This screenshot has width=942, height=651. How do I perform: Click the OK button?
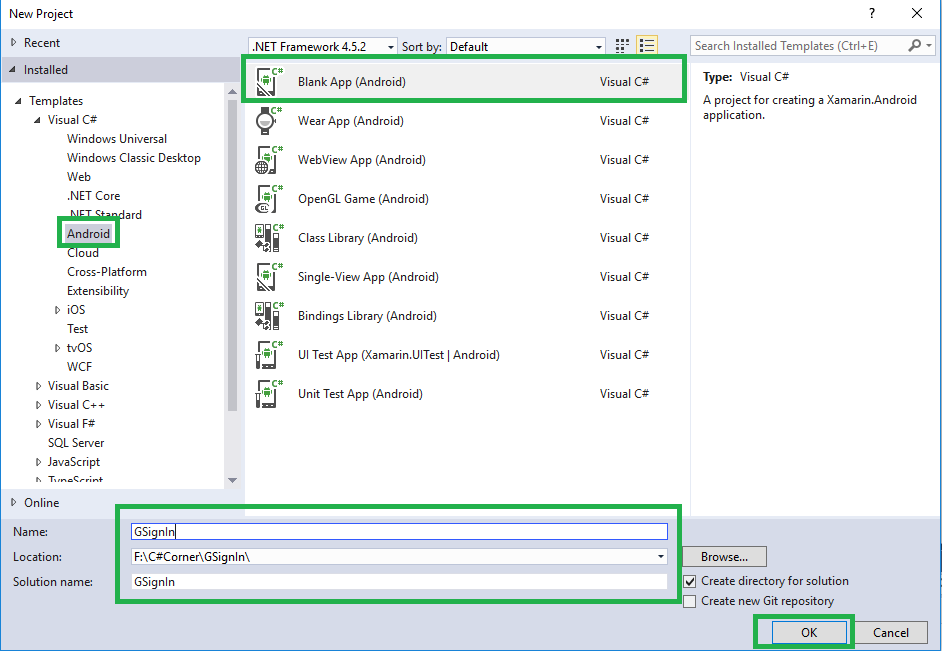click(809, 632)
